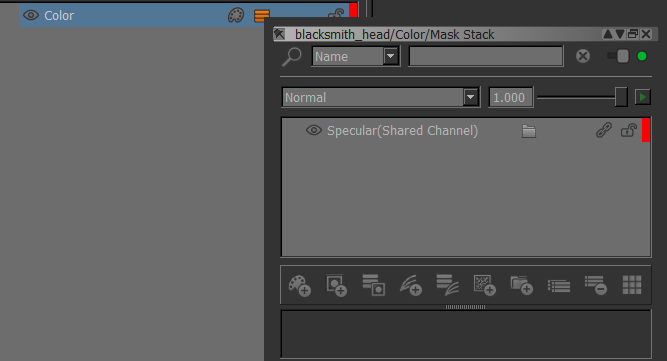Toggle the filter switch beside green dot
The height and width of the screenshot is (361, 667).
coord(619,56)
